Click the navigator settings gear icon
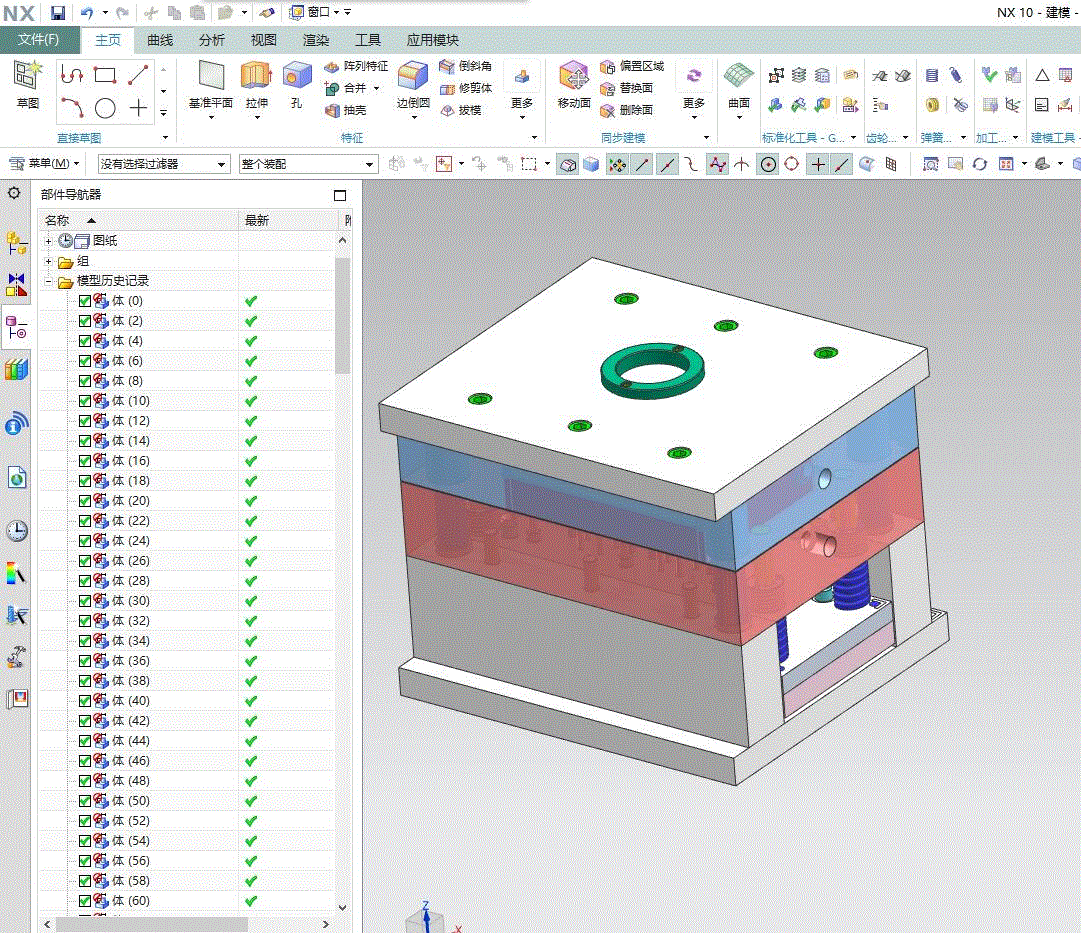 tap(14, 193)
